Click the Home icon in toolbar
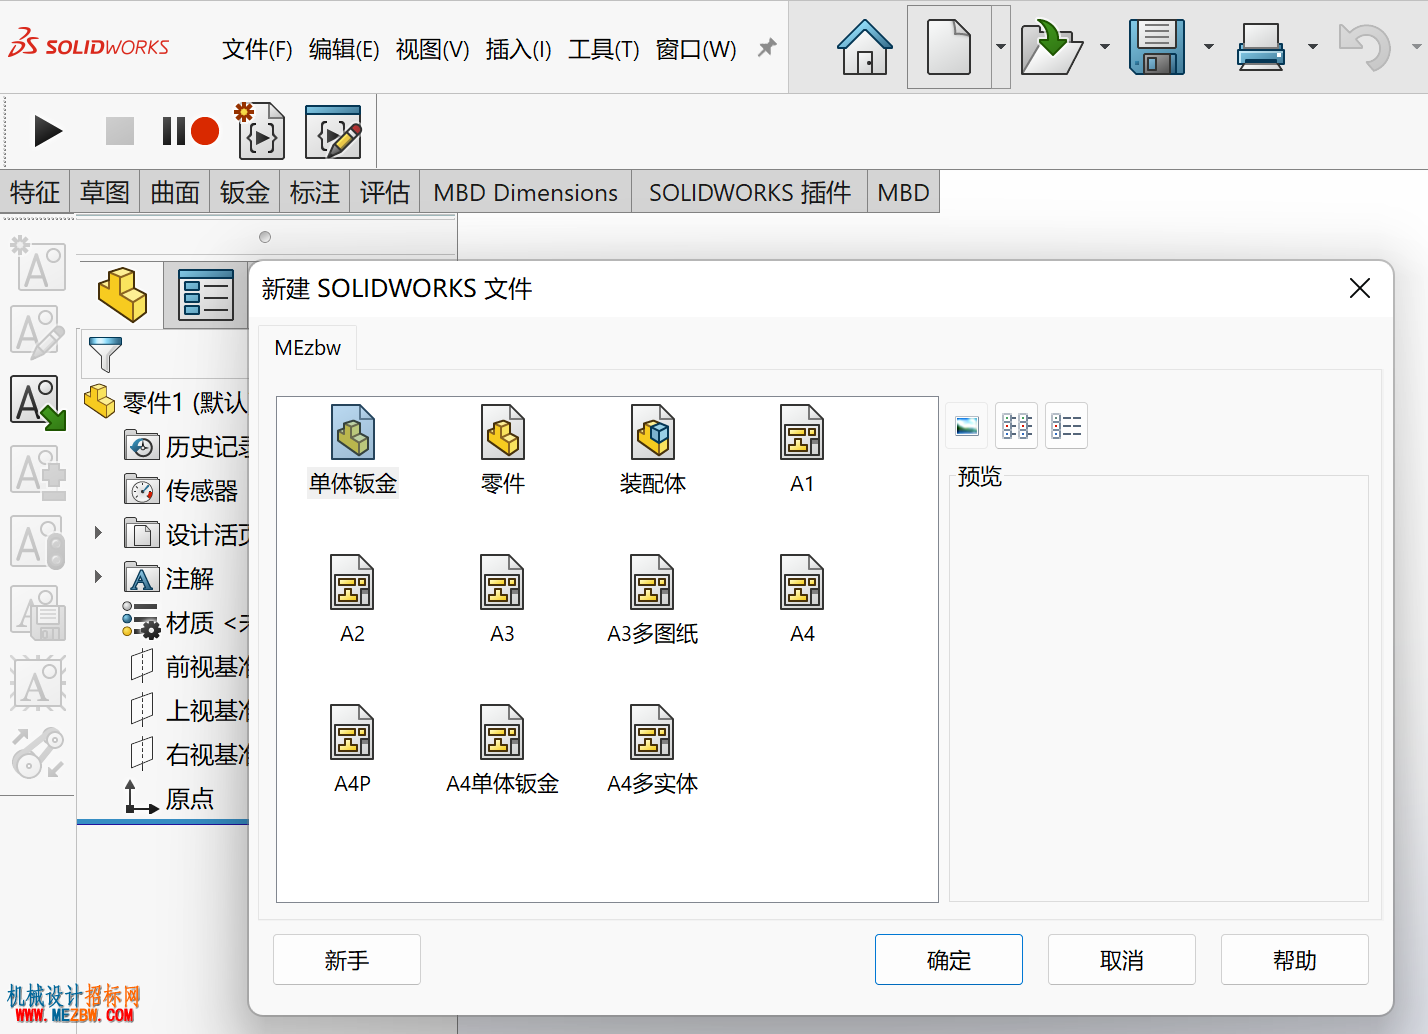 [x=864, y=47]
